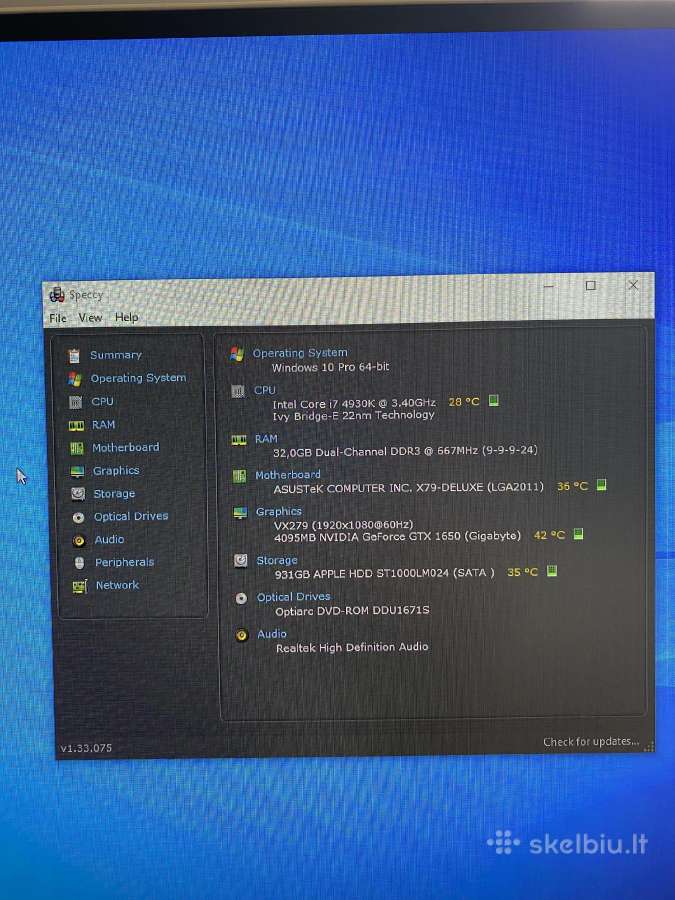Select Operating System in the sidebar list

138,378
